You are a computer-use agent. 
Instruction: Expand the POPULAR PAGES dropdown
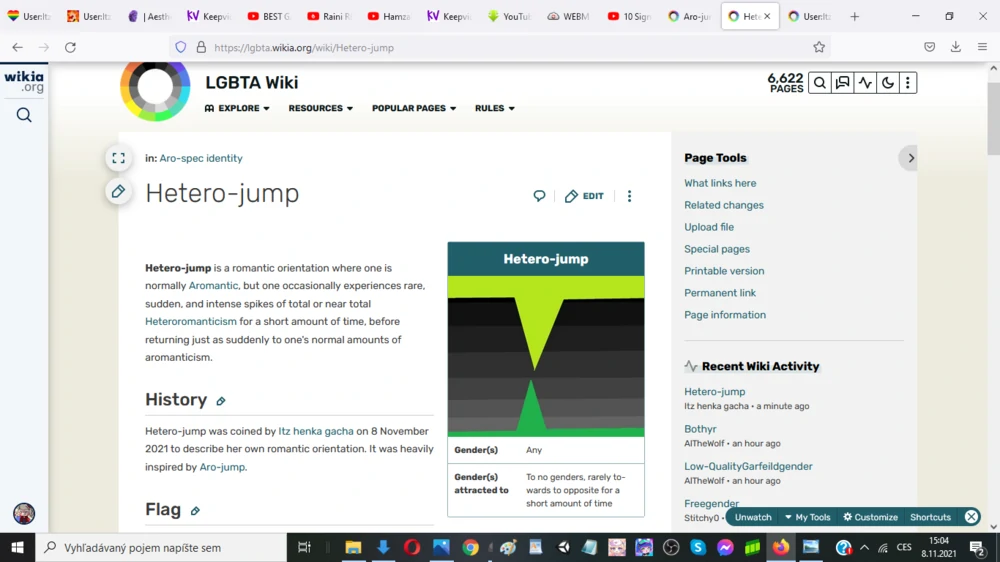414,108
